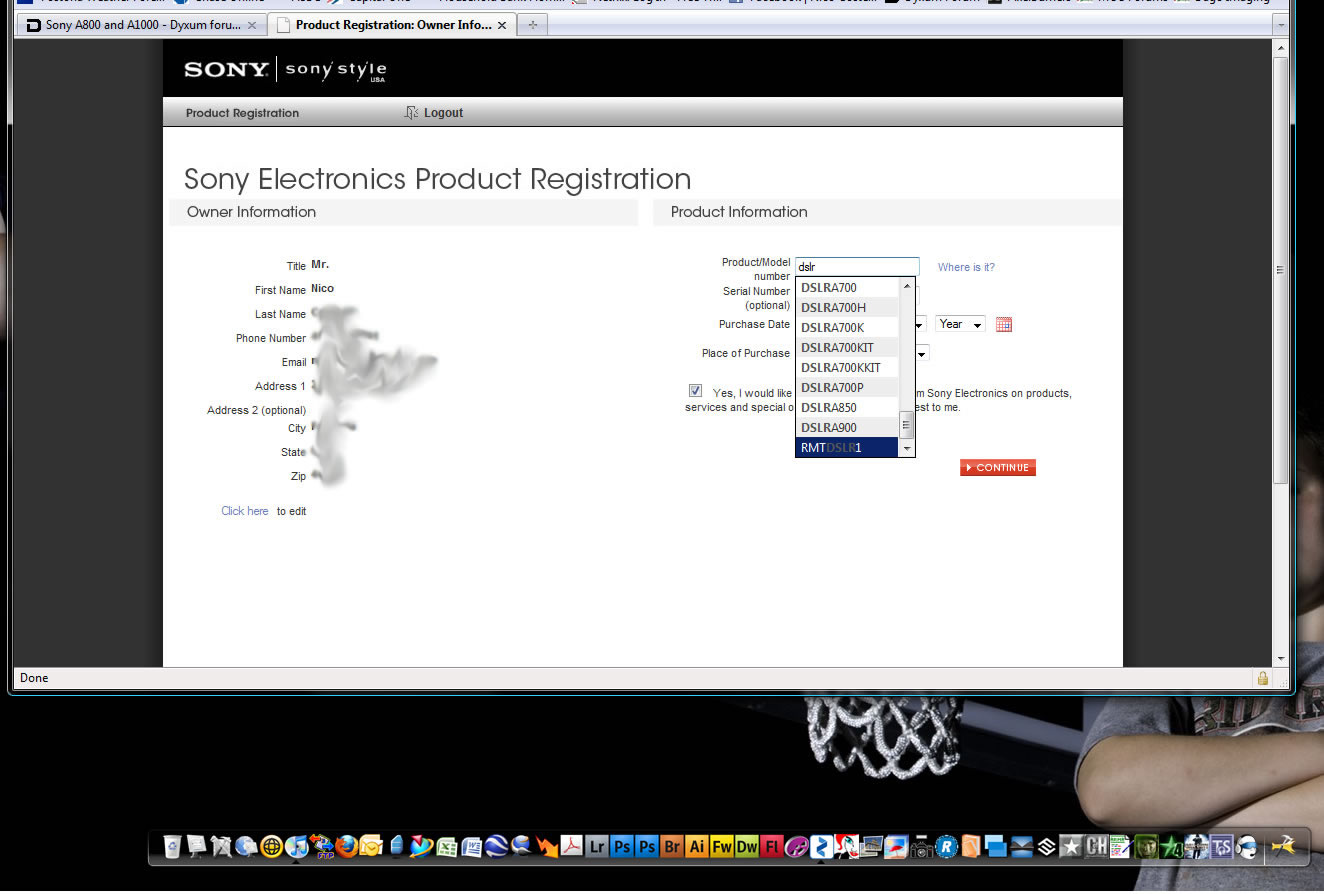Screen dimensions: 1324x894
Task: Select DSLRA700P from the suggestion list
Action: [x=848, y=388]
